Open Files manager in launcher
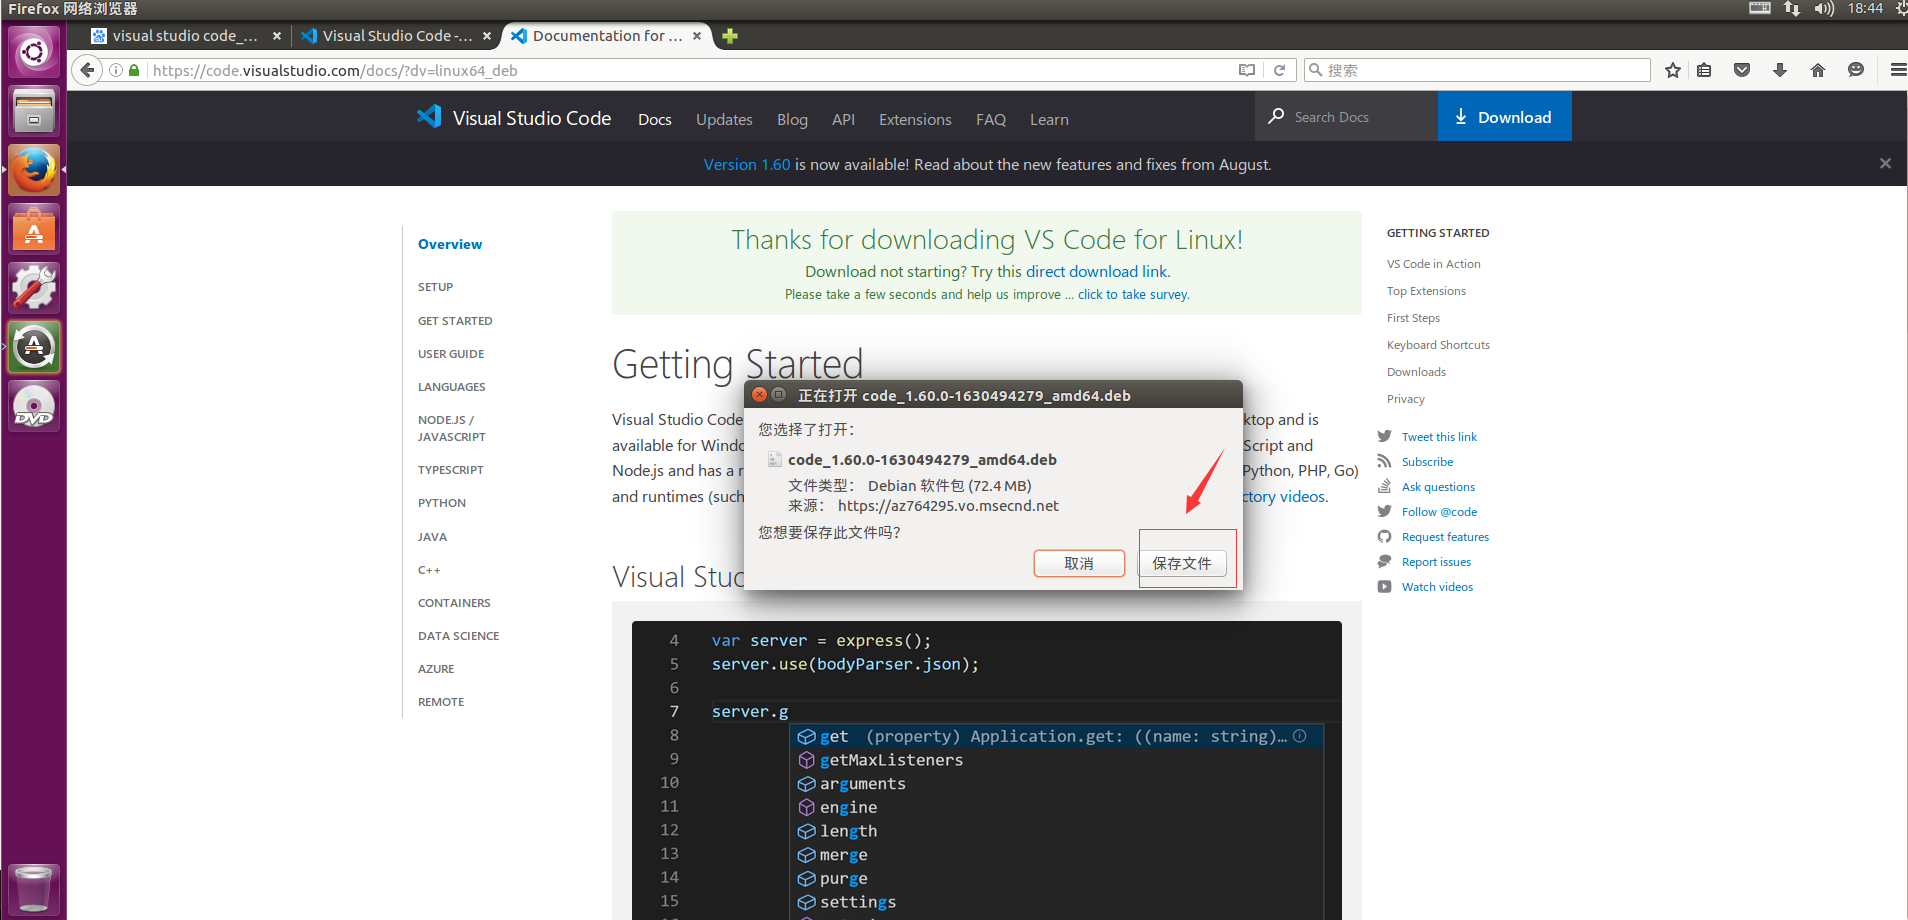Image resolution: width=1908 pixels, height=920 pixels. [34, 110]
